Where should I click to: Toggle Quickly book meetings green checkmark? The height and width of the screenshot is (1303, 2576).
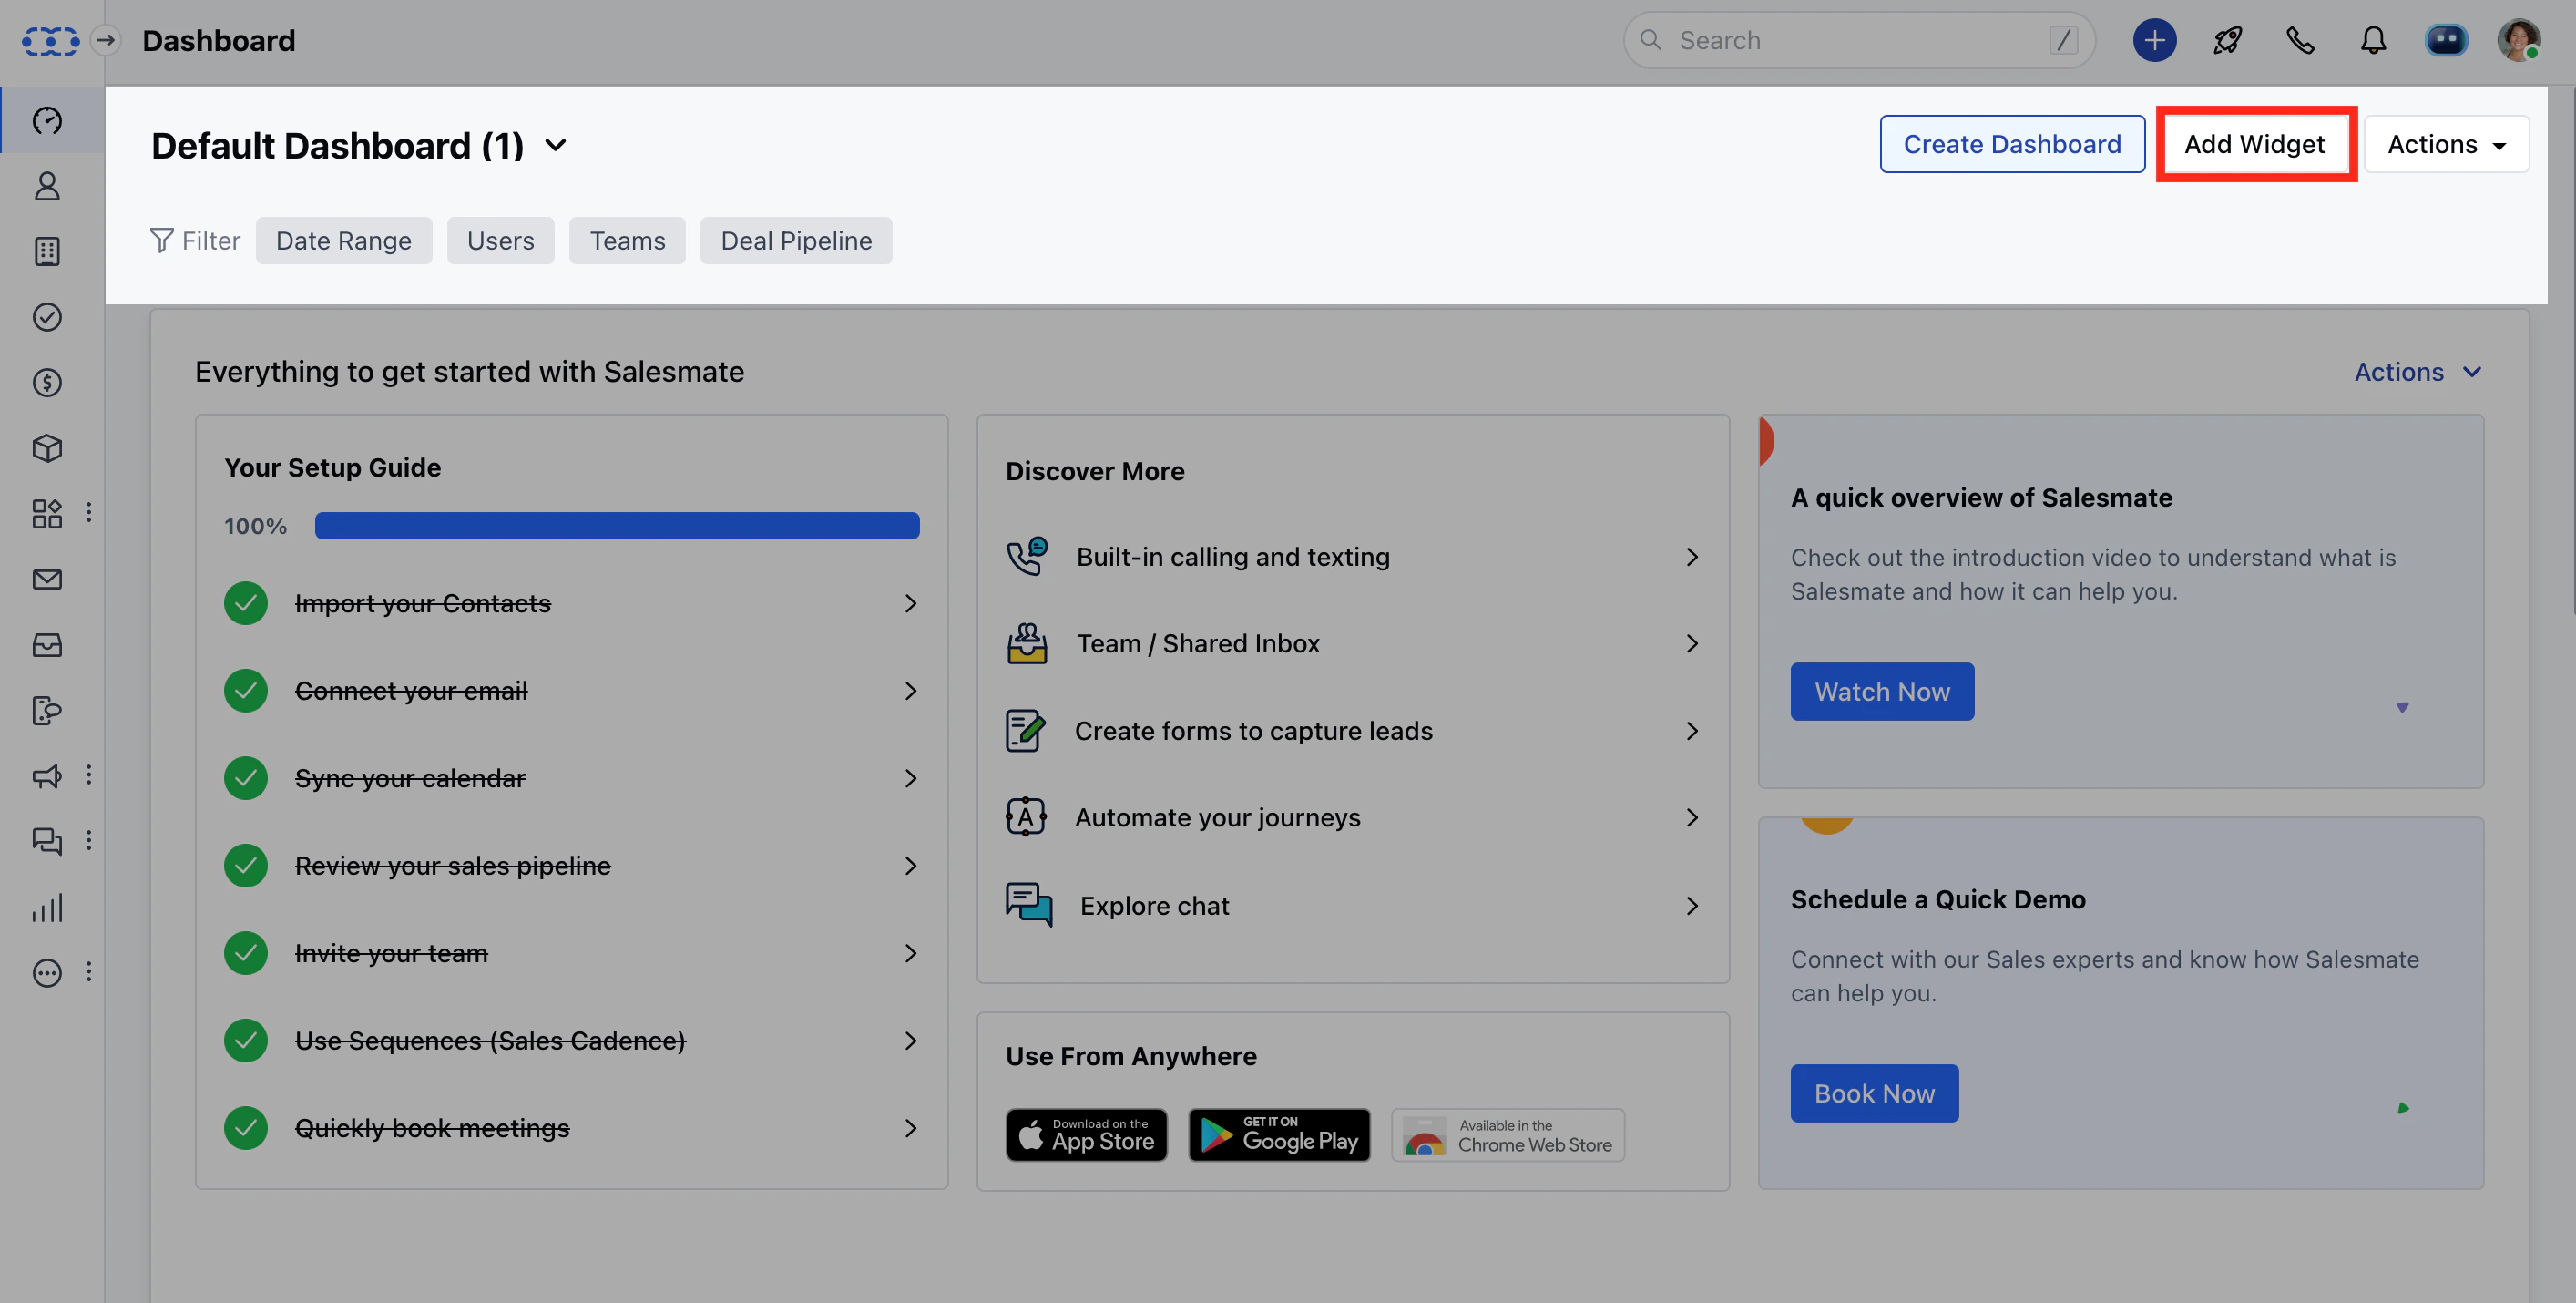tap(246, 1129)
